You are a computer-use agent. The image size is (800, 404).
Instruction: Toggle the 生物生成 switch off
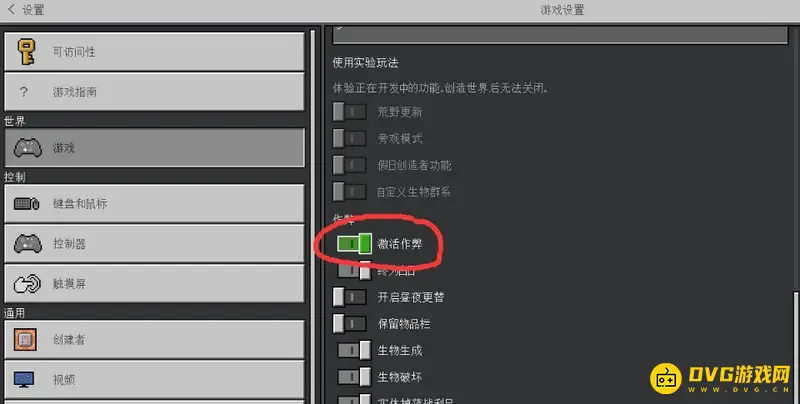point(354,350)
